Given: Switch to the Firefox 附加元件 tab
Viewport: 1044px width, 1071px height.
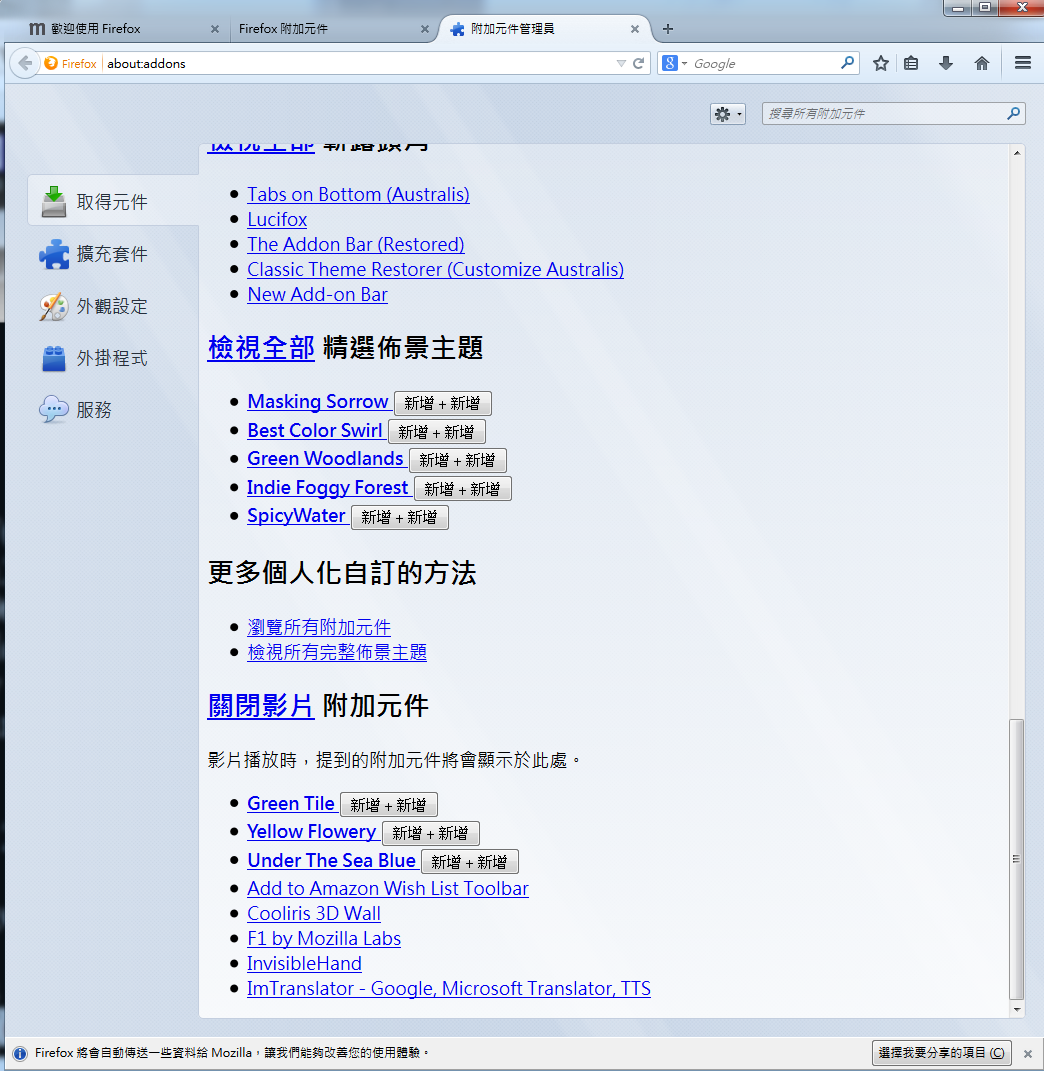Looking at the screenshot, I should point(328,29).
